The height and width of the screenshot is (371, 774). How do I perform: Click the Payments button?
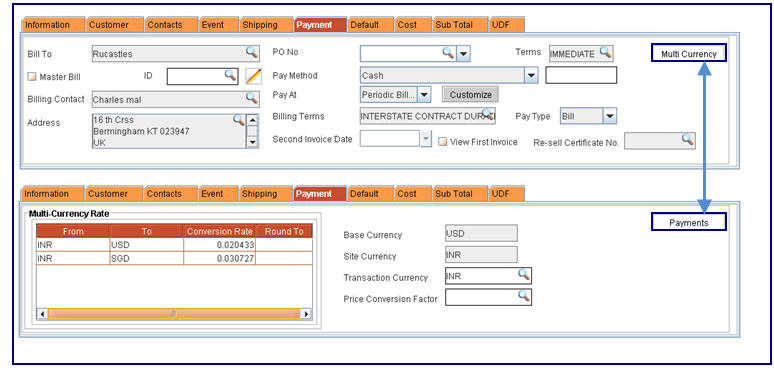pyautogui.click(x=689, y=223)
